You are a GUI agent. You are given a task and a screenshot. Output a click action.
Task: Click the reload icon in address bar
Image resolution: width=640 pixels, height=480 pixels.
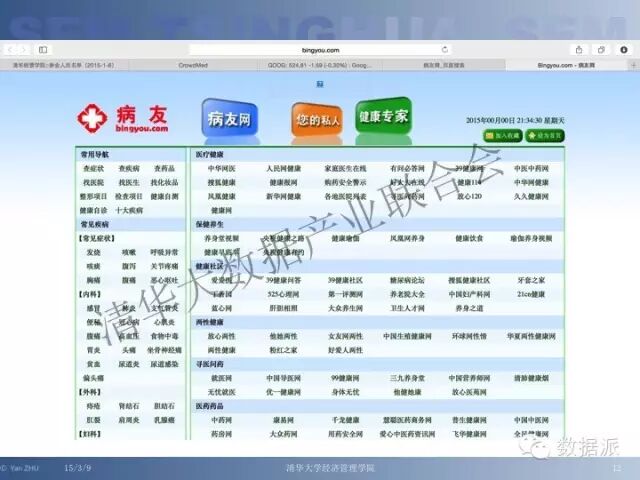click(x=444, y=50)
